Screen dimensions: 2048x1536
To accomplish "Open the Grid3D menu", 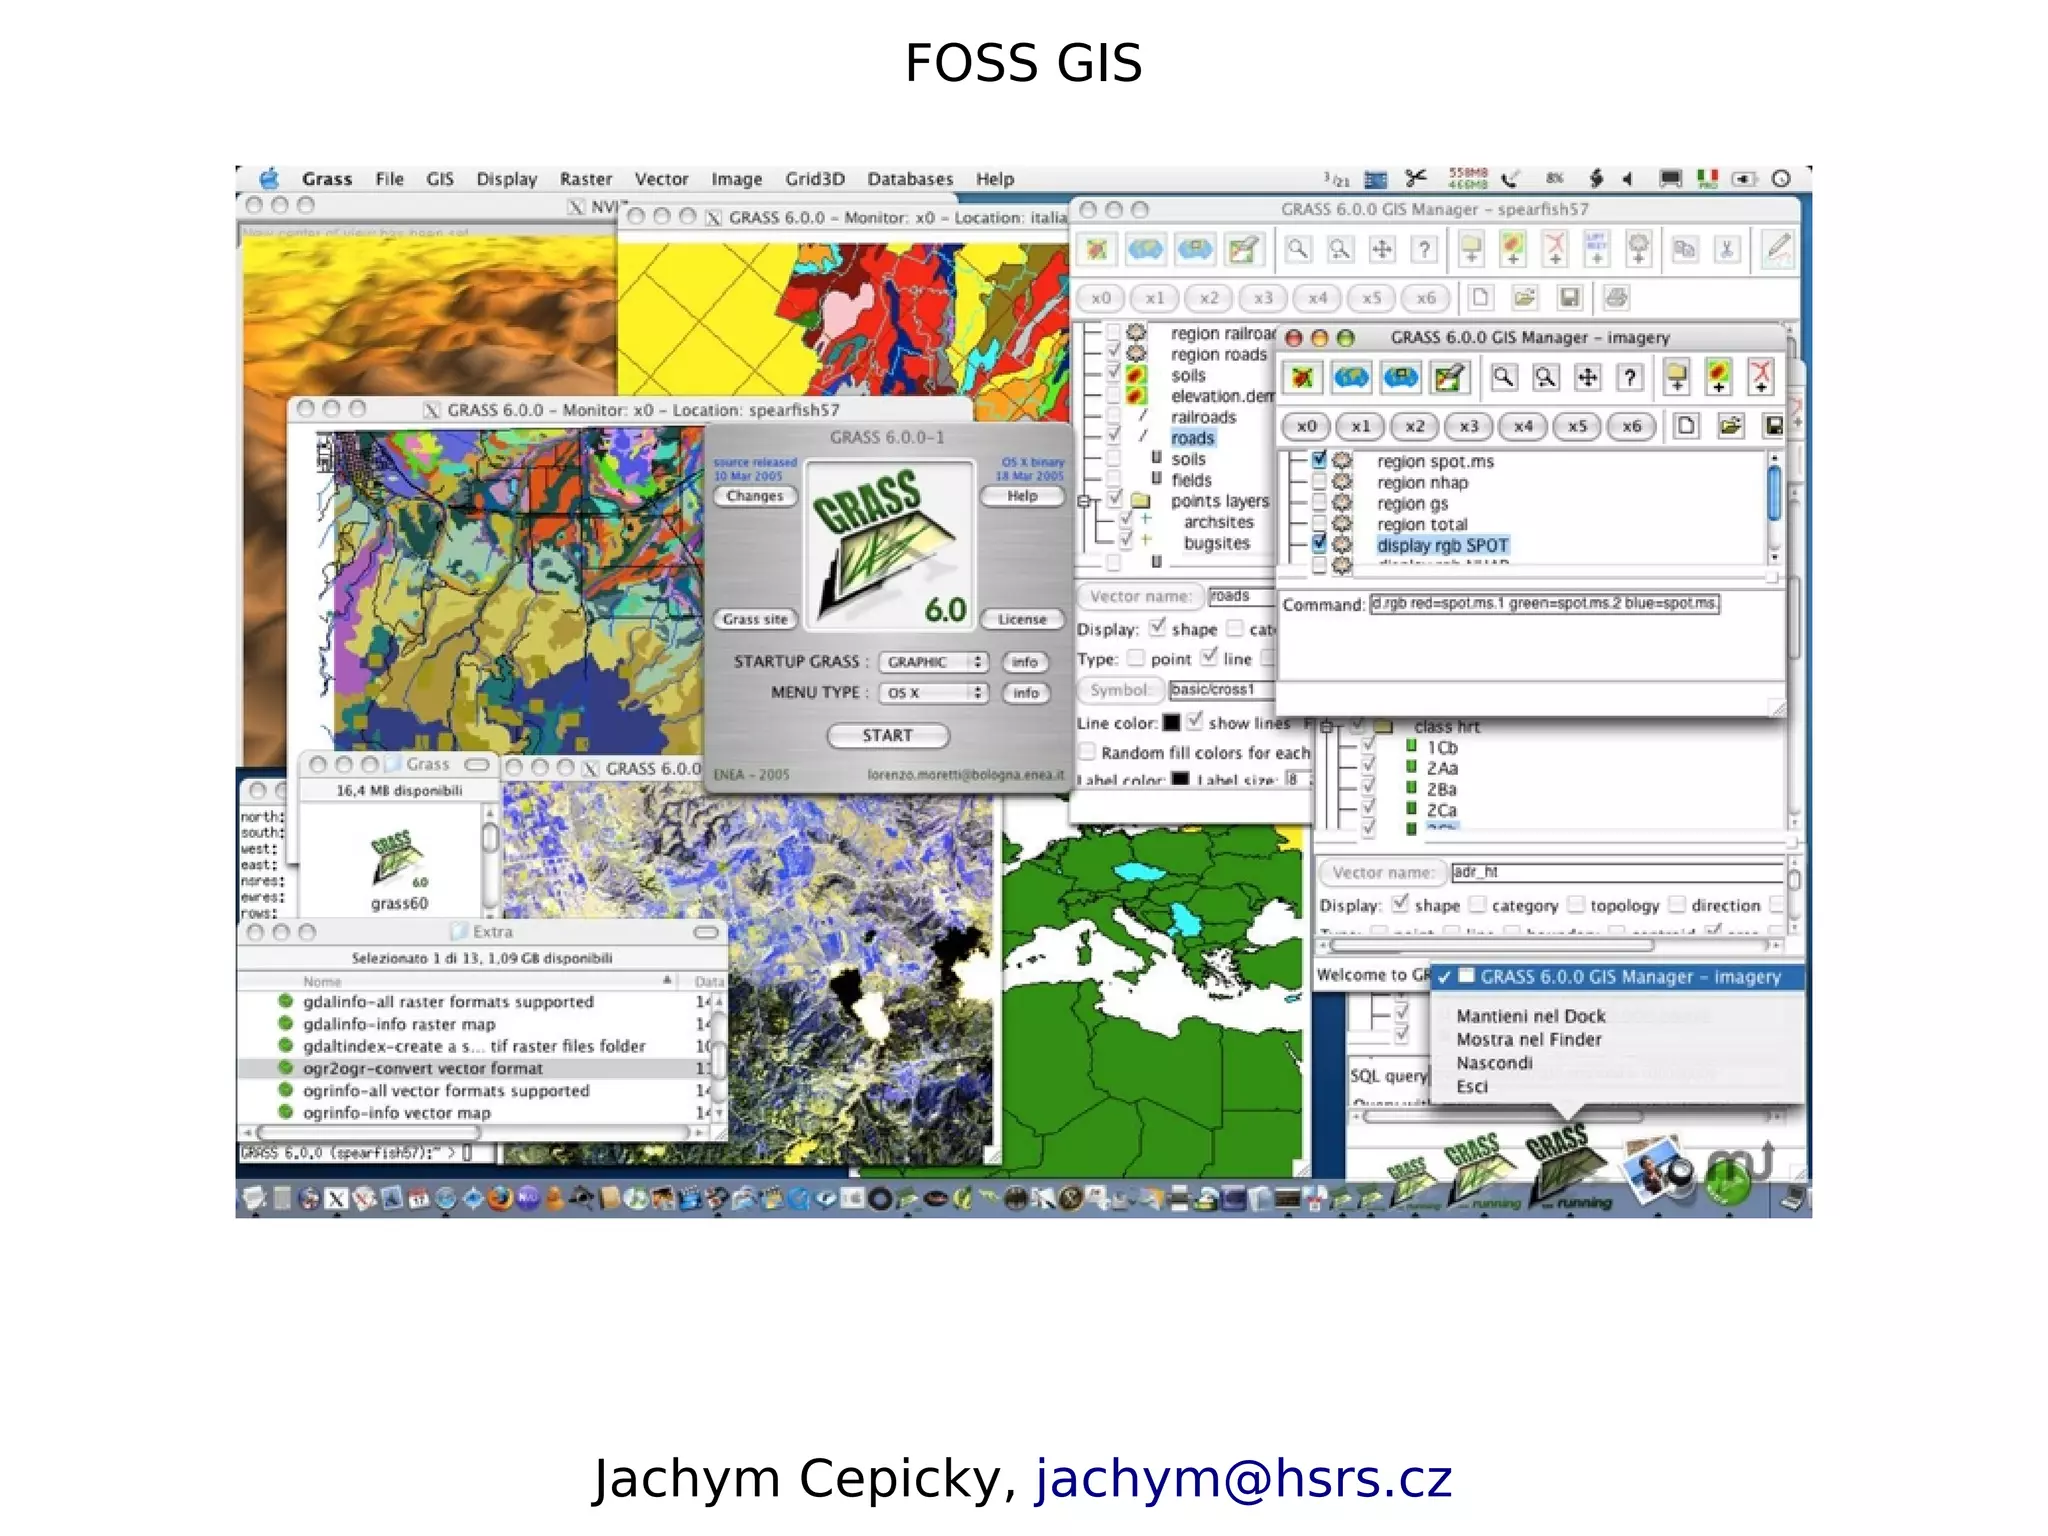I will tap(815, 179).
